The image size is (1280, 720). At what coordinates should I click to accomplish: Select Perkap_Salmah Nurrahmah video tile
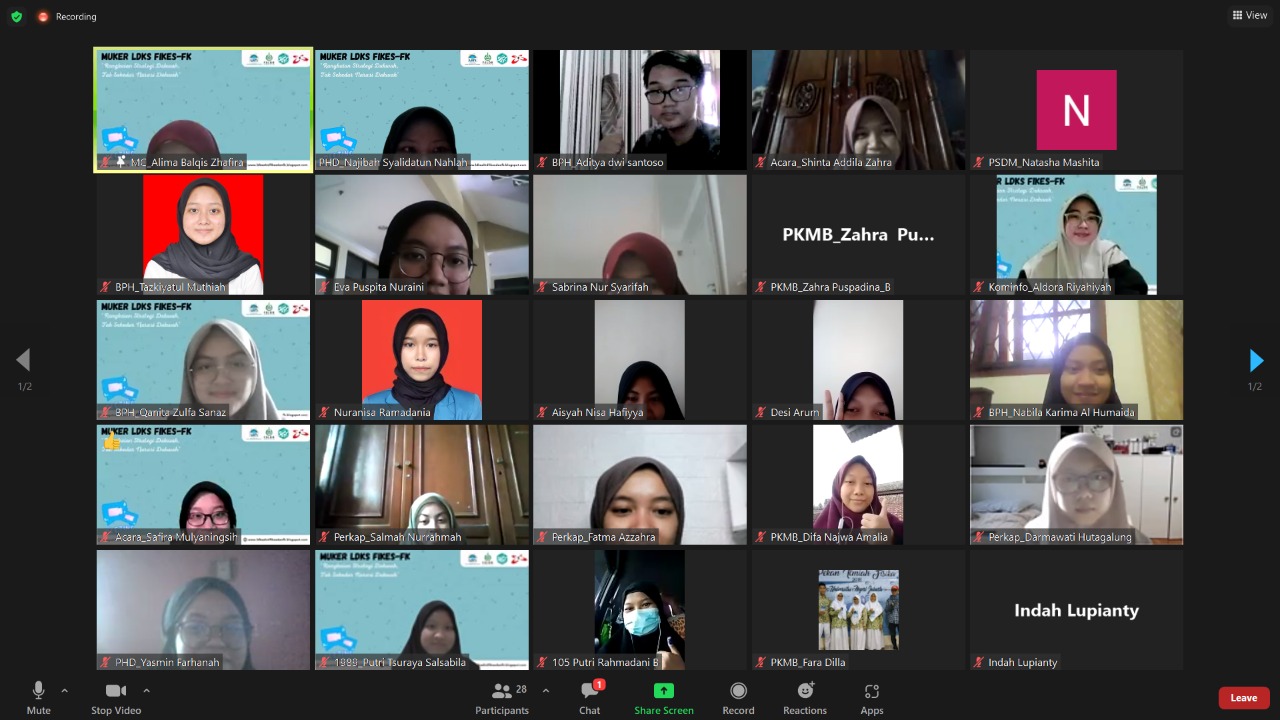point(422,485)
